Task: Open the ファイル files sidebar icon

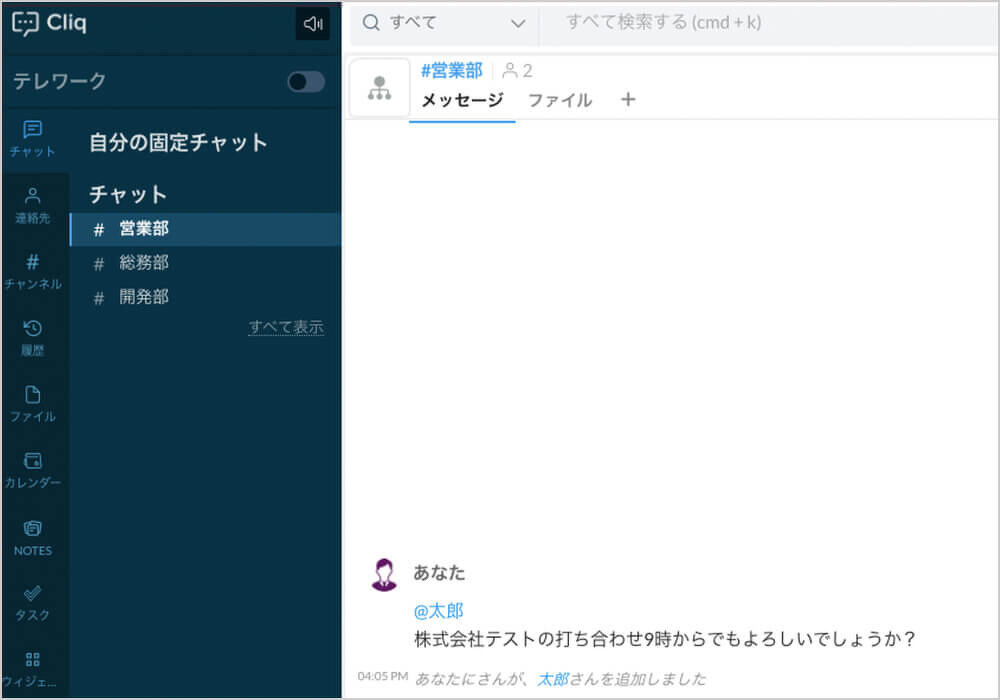Action: pyautogui.click(x=33, y=403)
